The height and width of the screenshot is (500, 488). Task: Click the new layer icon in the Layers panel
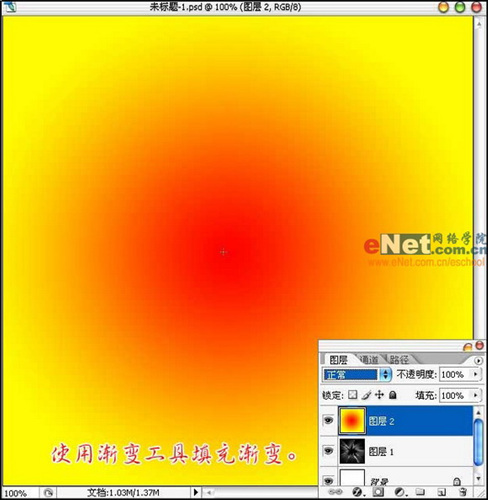click(442, 492)
